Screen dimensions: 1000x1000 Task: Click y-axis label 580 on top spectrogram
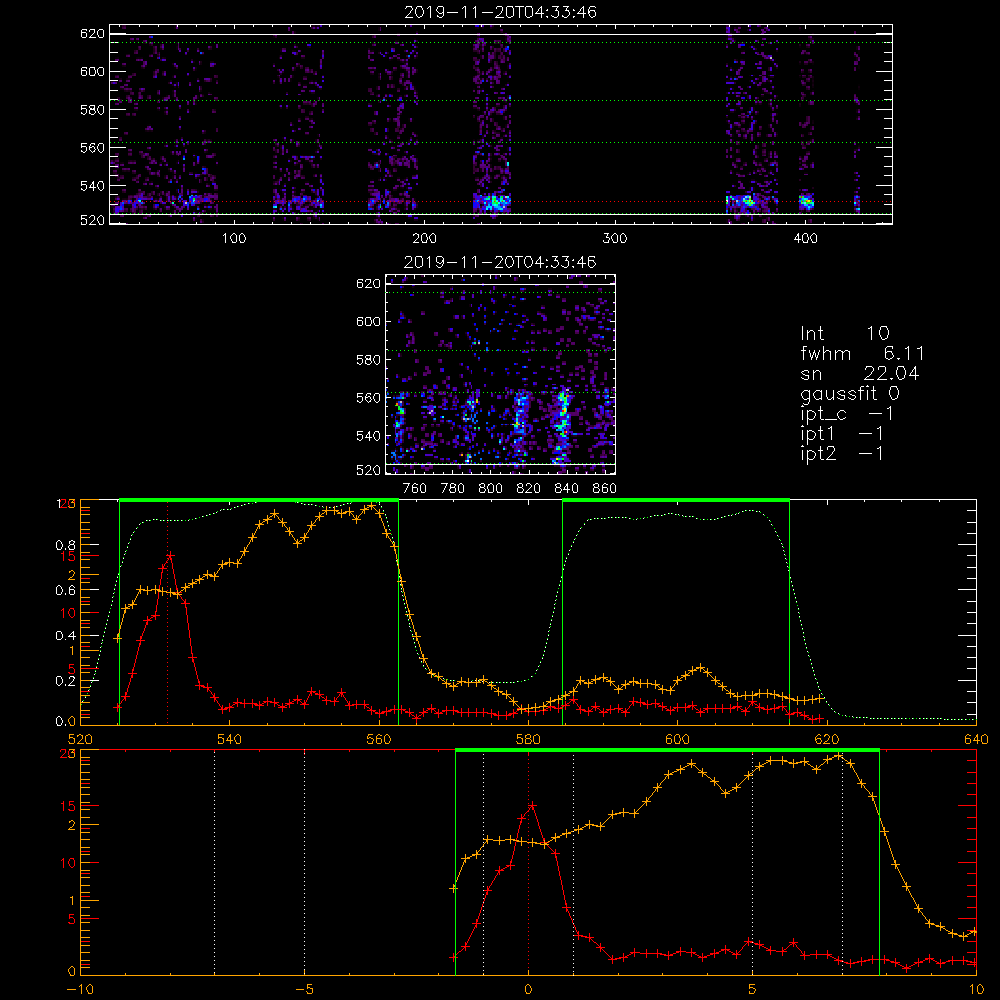tap(92, 110)
